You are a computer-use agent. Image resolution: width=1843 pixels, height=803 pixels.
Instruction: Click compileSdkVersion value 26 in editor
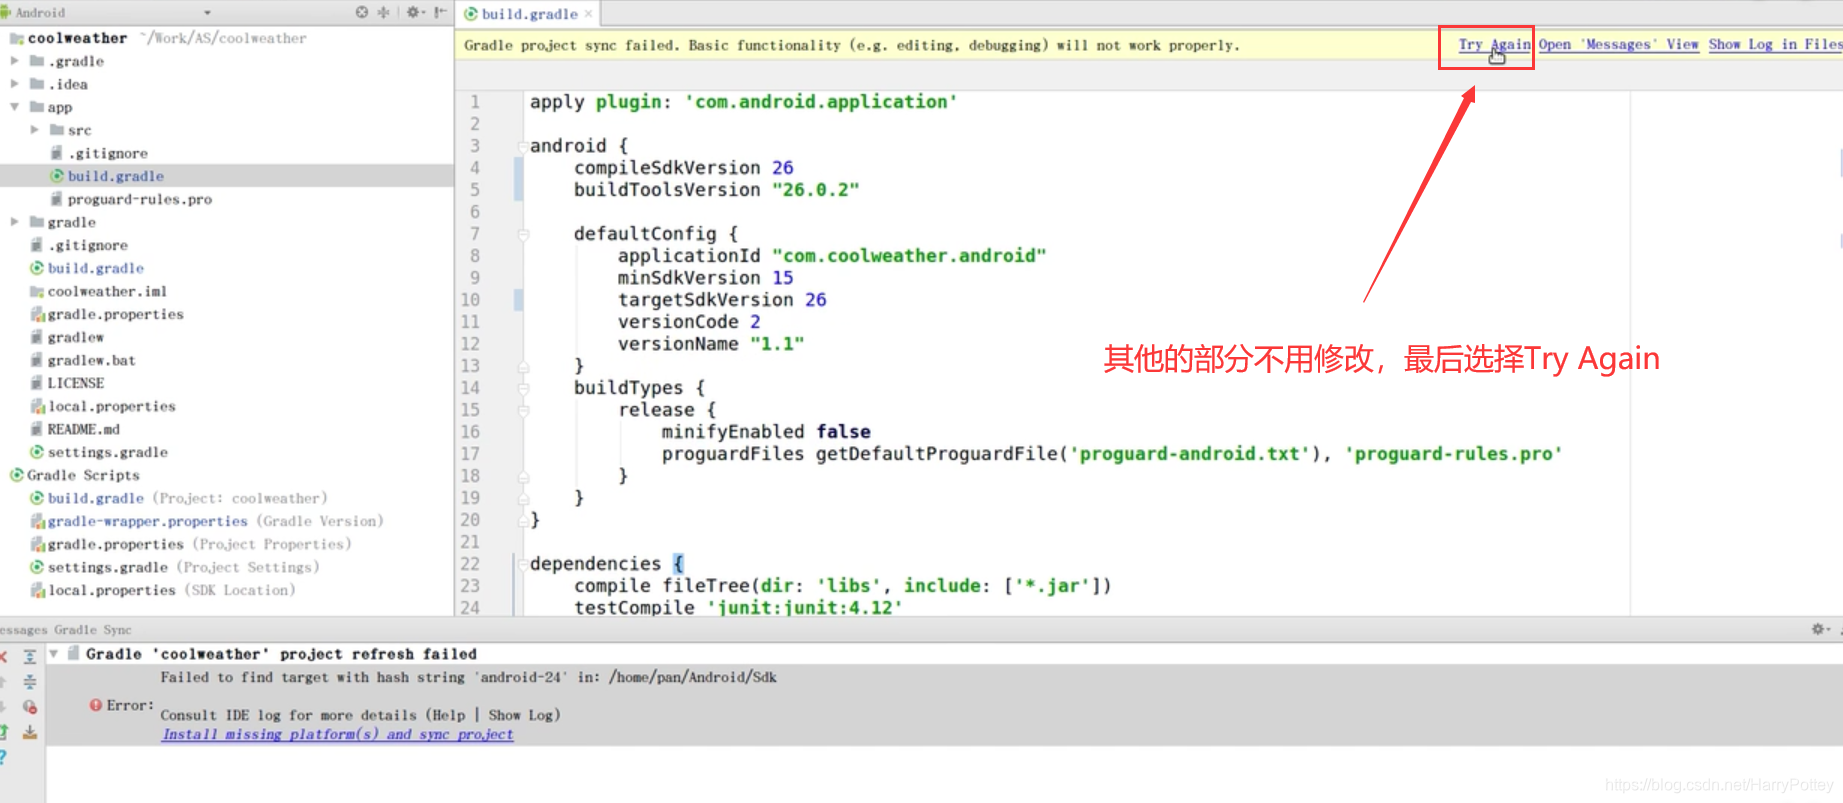(x=782, y=168)
